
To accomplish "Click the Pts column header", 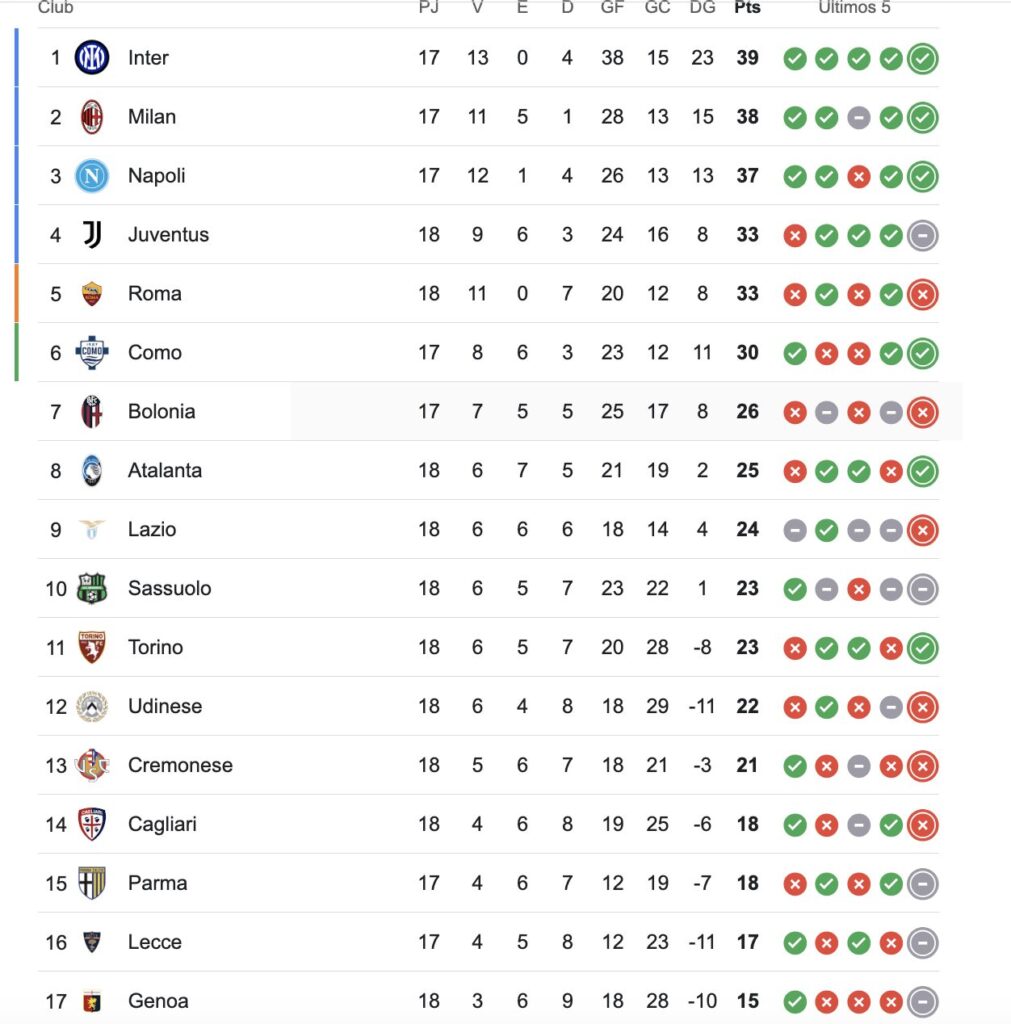I will tap(747, 8).
